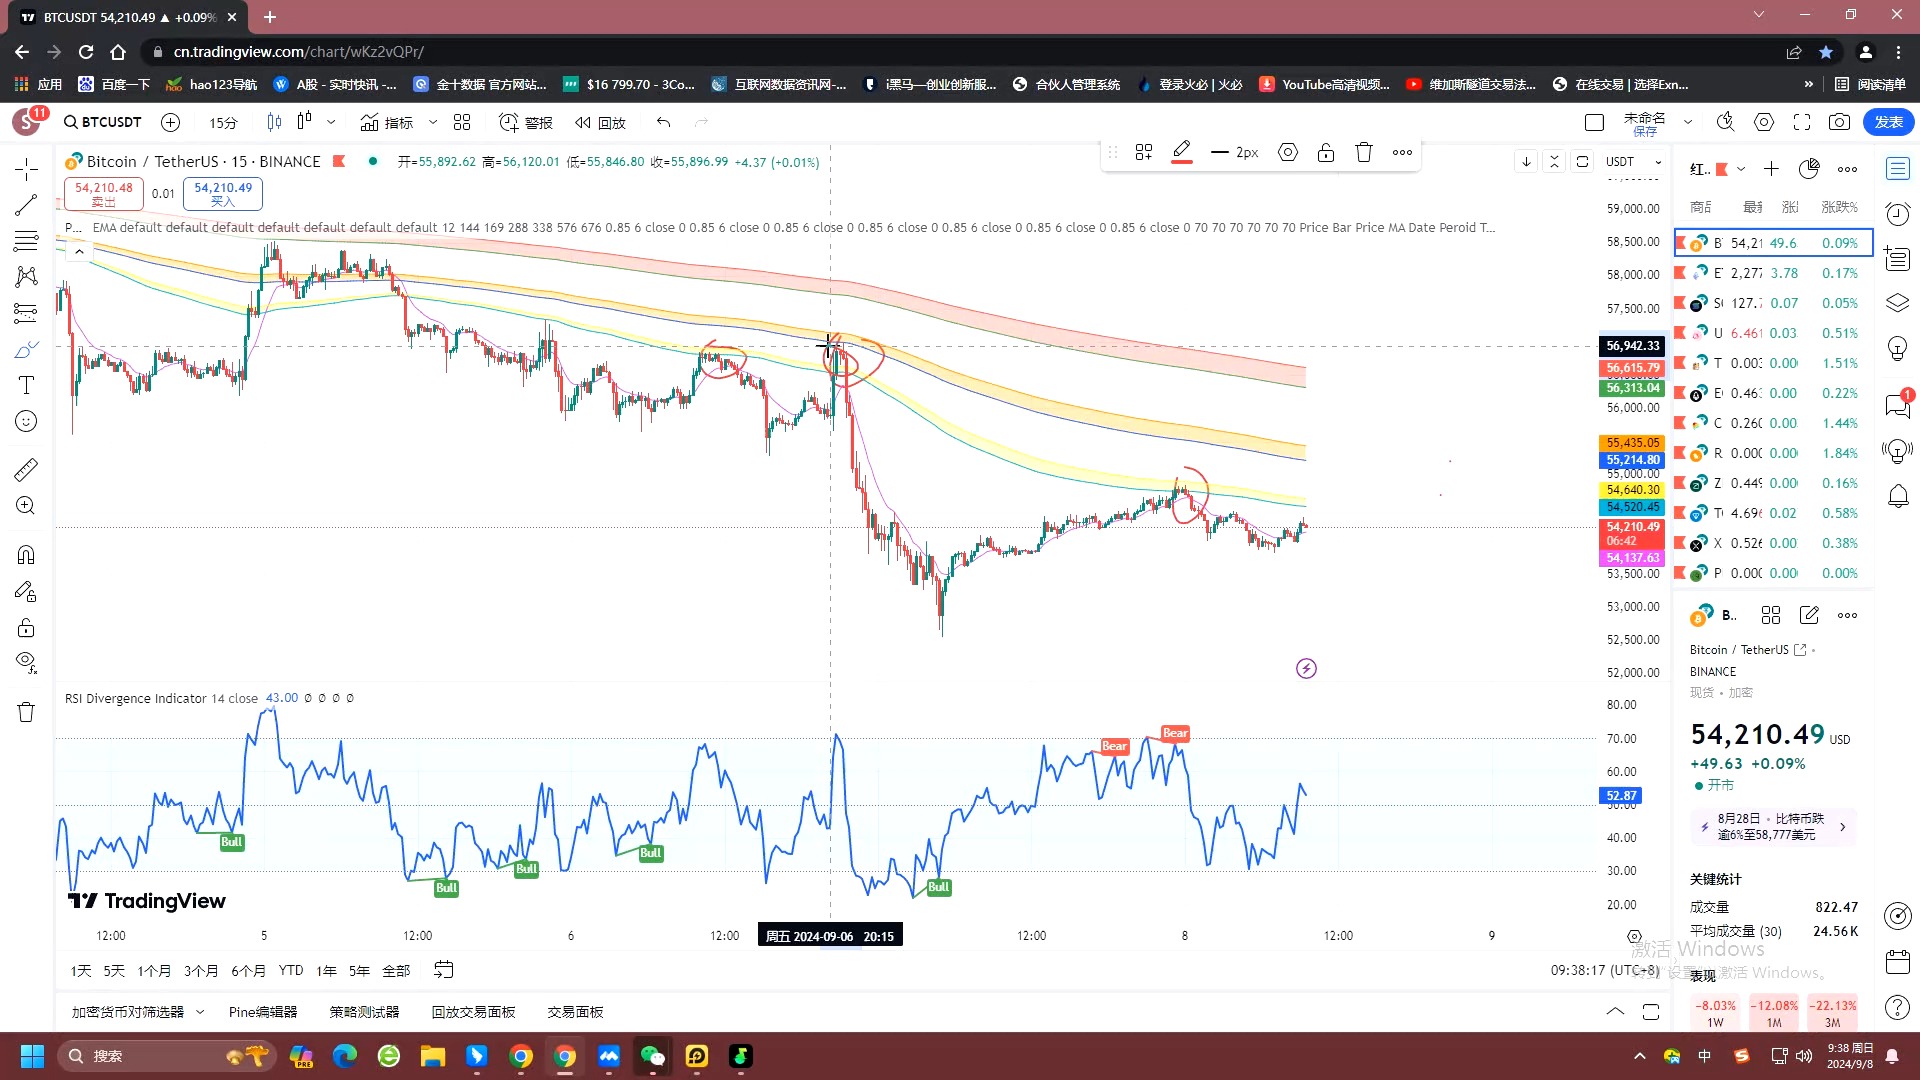Screen dimensions: 1920x1080
Task: Enter fullscreen mode
Action: [1802, 122]
